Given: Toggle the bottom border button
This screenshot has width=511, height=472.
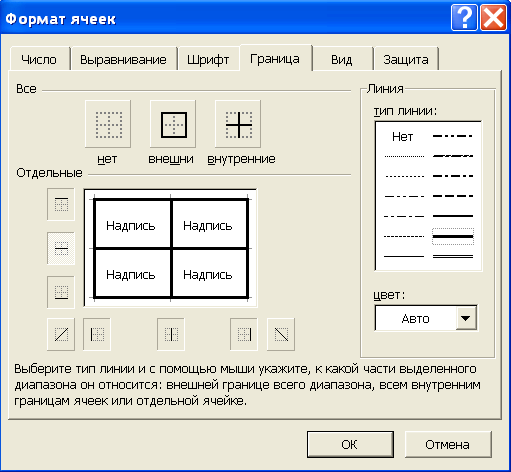Looking at the screenshot, I should (x=61, y=292).
